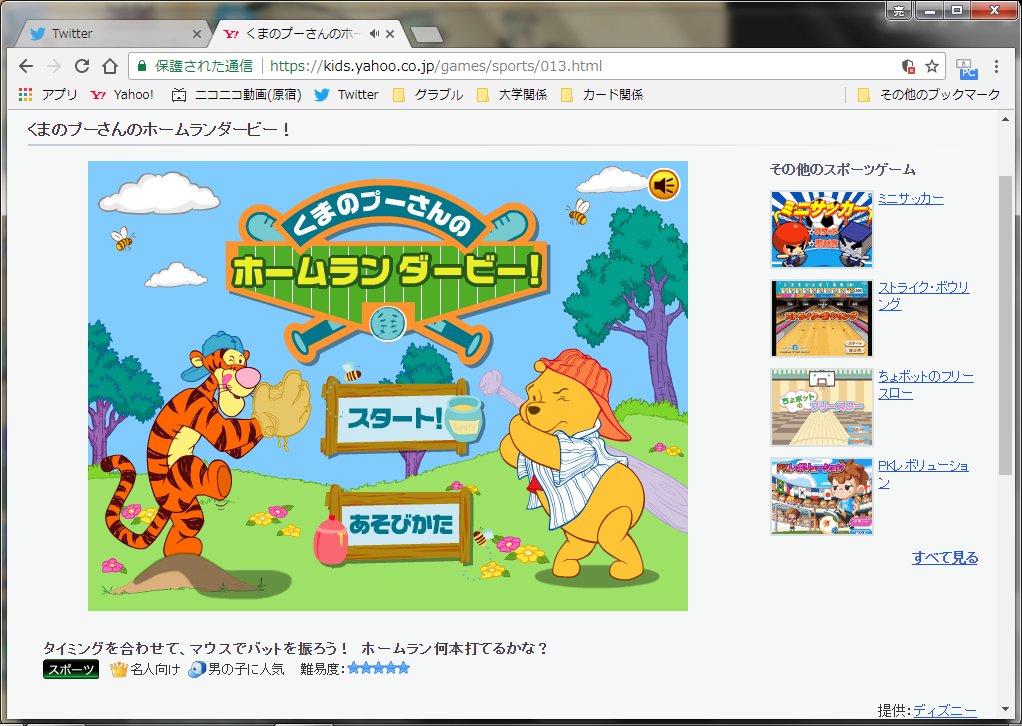Close the Twitter tab
Viewport: 1022px width, 726px height.
197,34
